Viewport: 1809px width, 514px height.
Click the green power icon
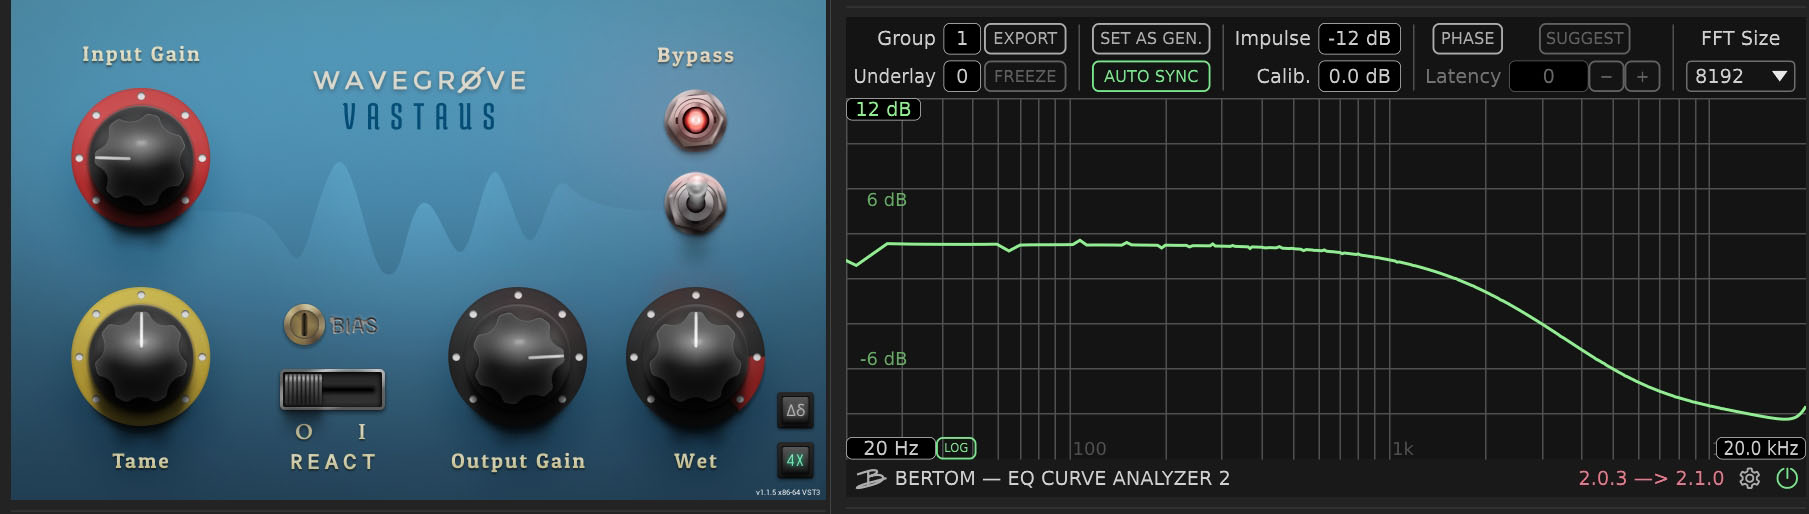coord(1787,479)
